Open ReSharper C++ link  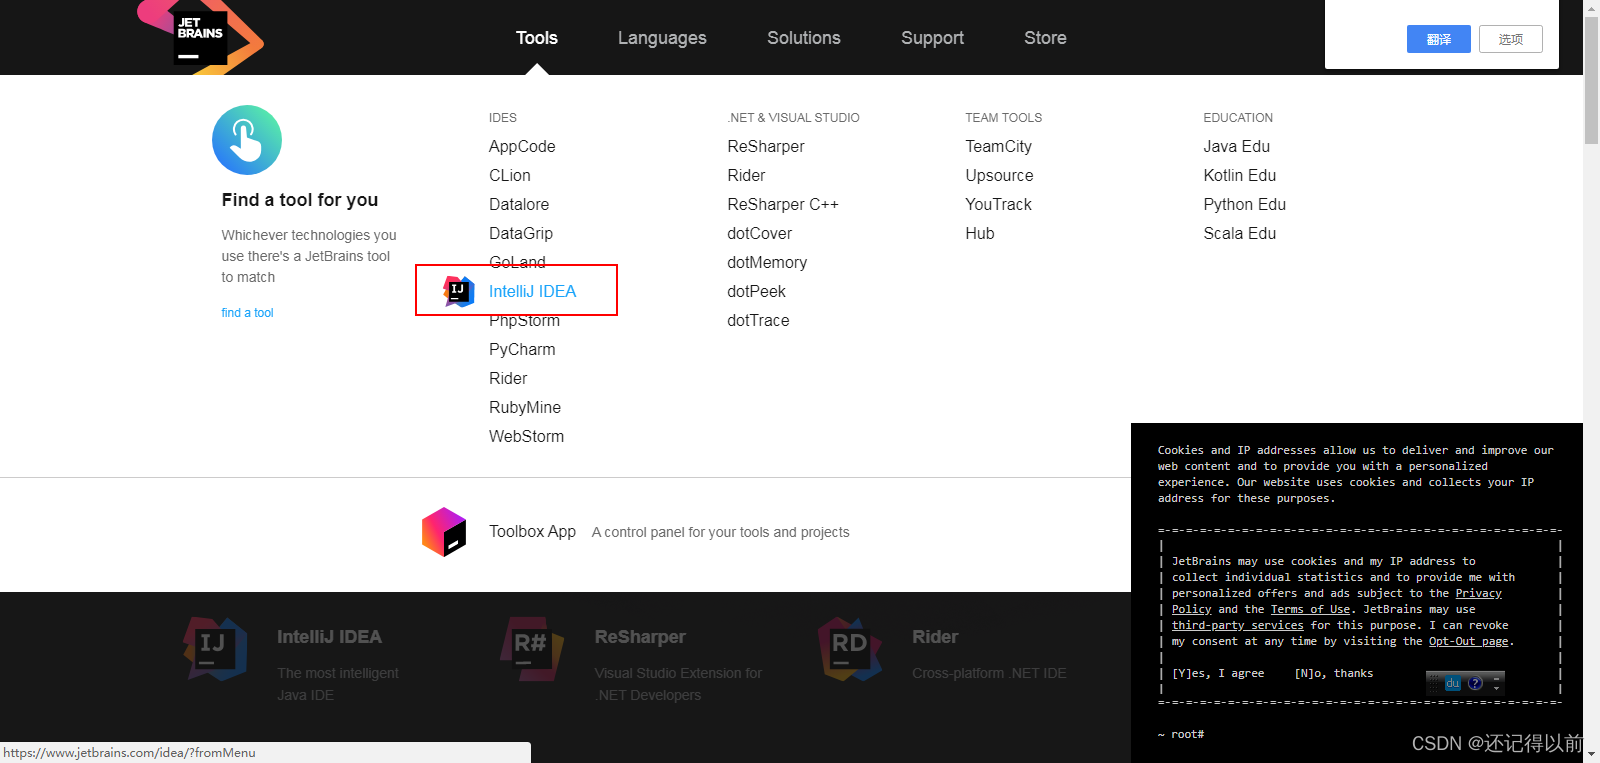(x=783, y=204)
